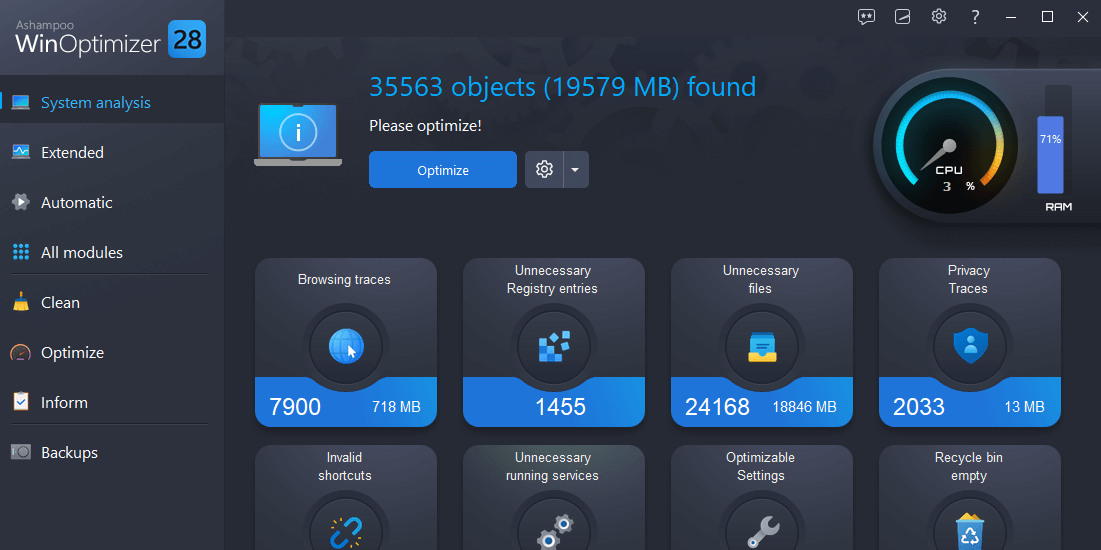Click the Optimizable Settings card title
Screen dimensions: 1101x550
click(760, 466)
